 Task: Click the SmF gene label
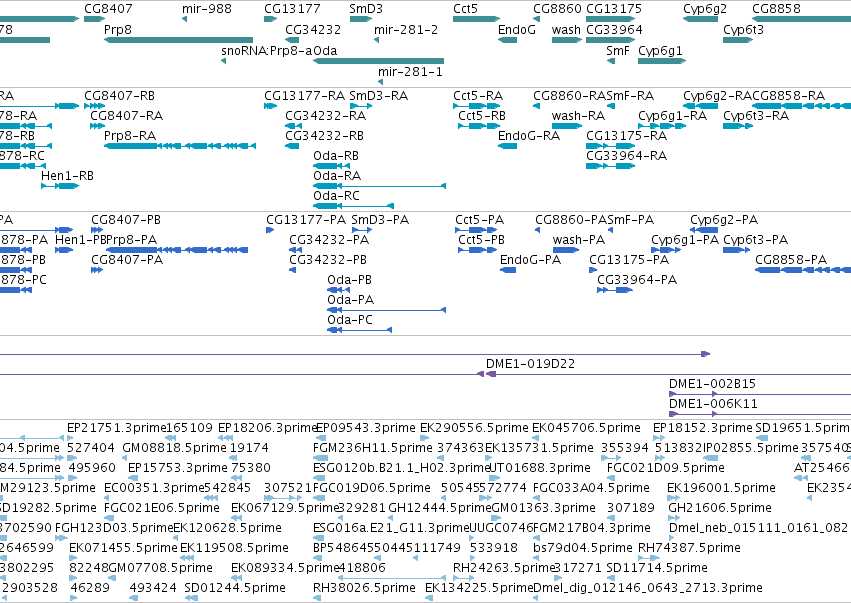coord(618,50)
